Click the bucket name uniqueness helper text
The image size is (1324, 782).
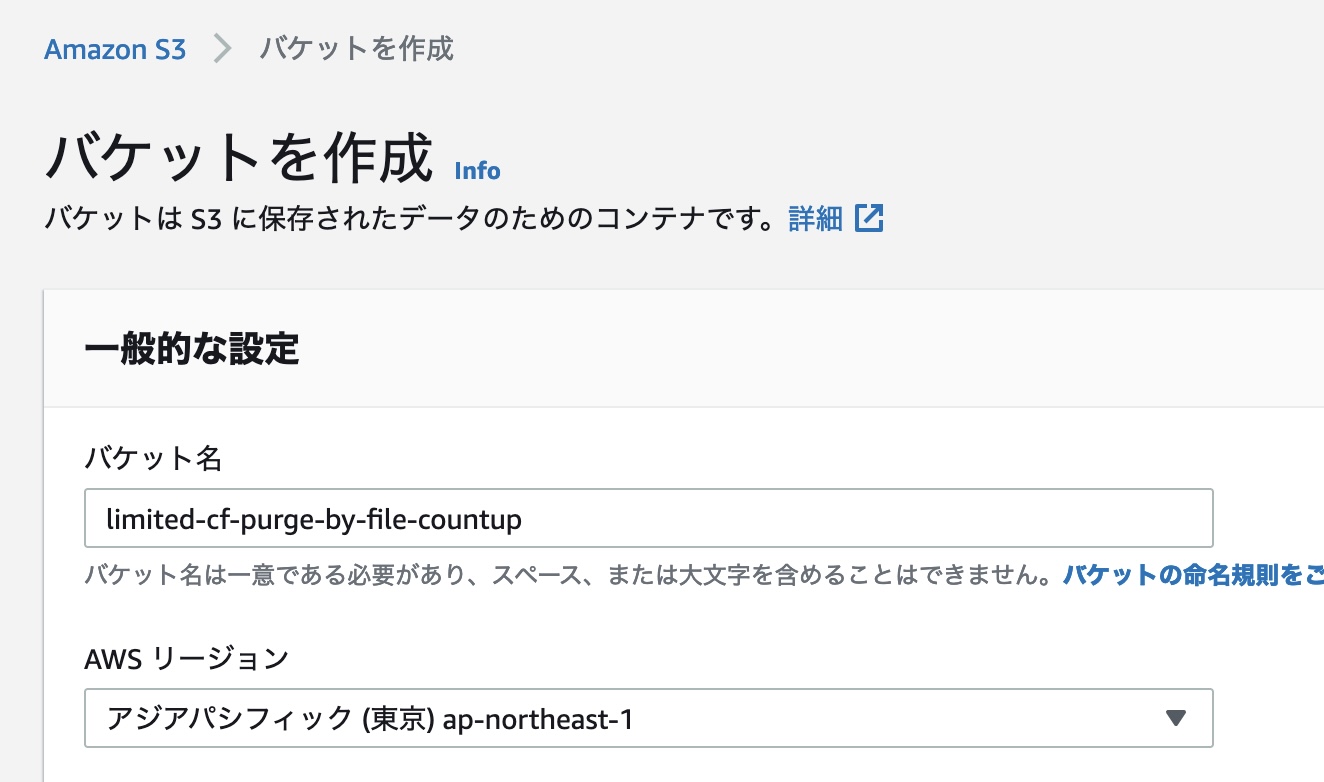pos(568,575)
